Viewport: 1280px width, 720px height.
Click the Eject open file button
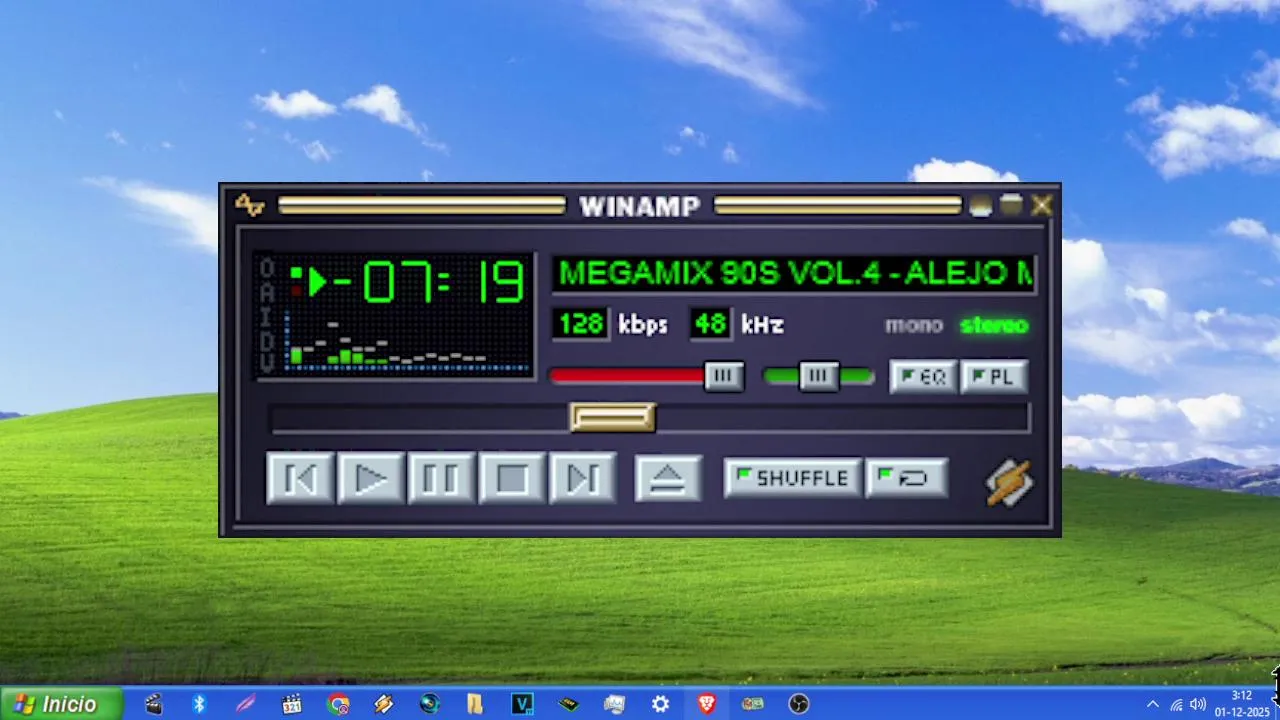coord(668,478)
